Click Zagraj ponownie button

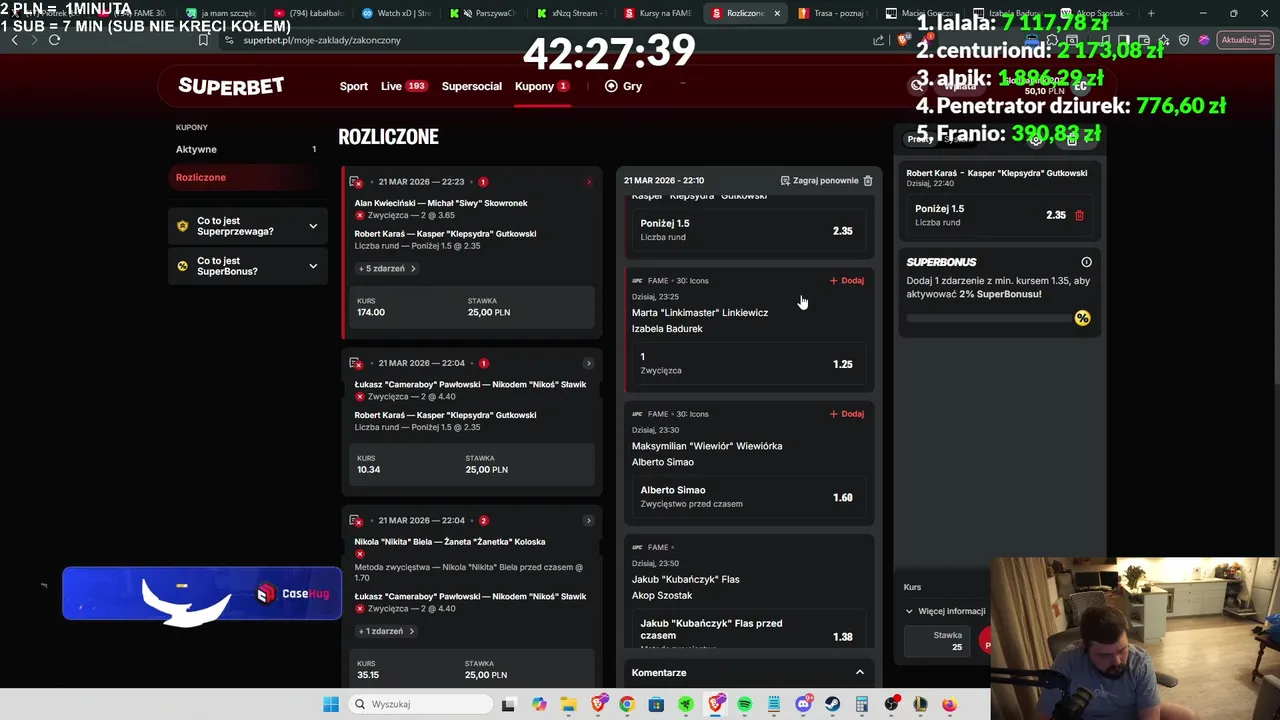[819, 180]
